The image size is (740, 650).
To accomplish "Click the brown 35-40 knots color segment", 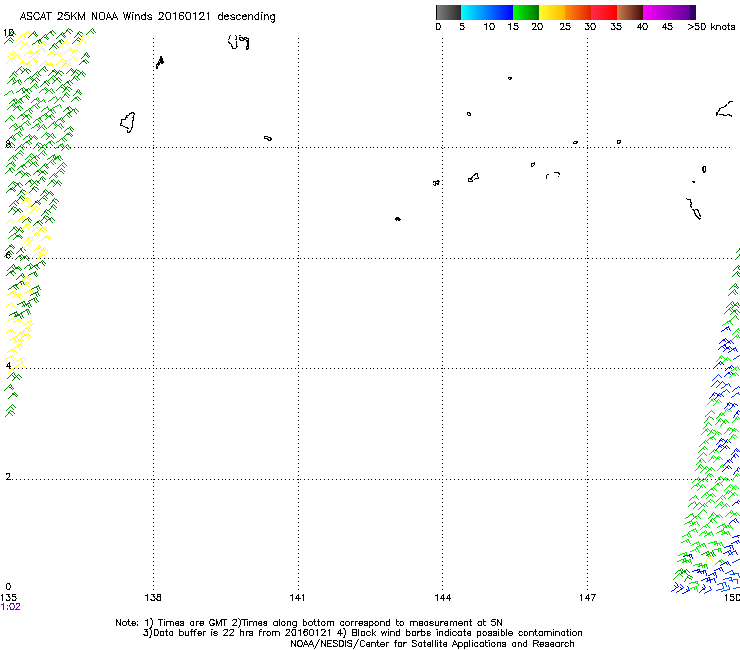I will [630, 12].
